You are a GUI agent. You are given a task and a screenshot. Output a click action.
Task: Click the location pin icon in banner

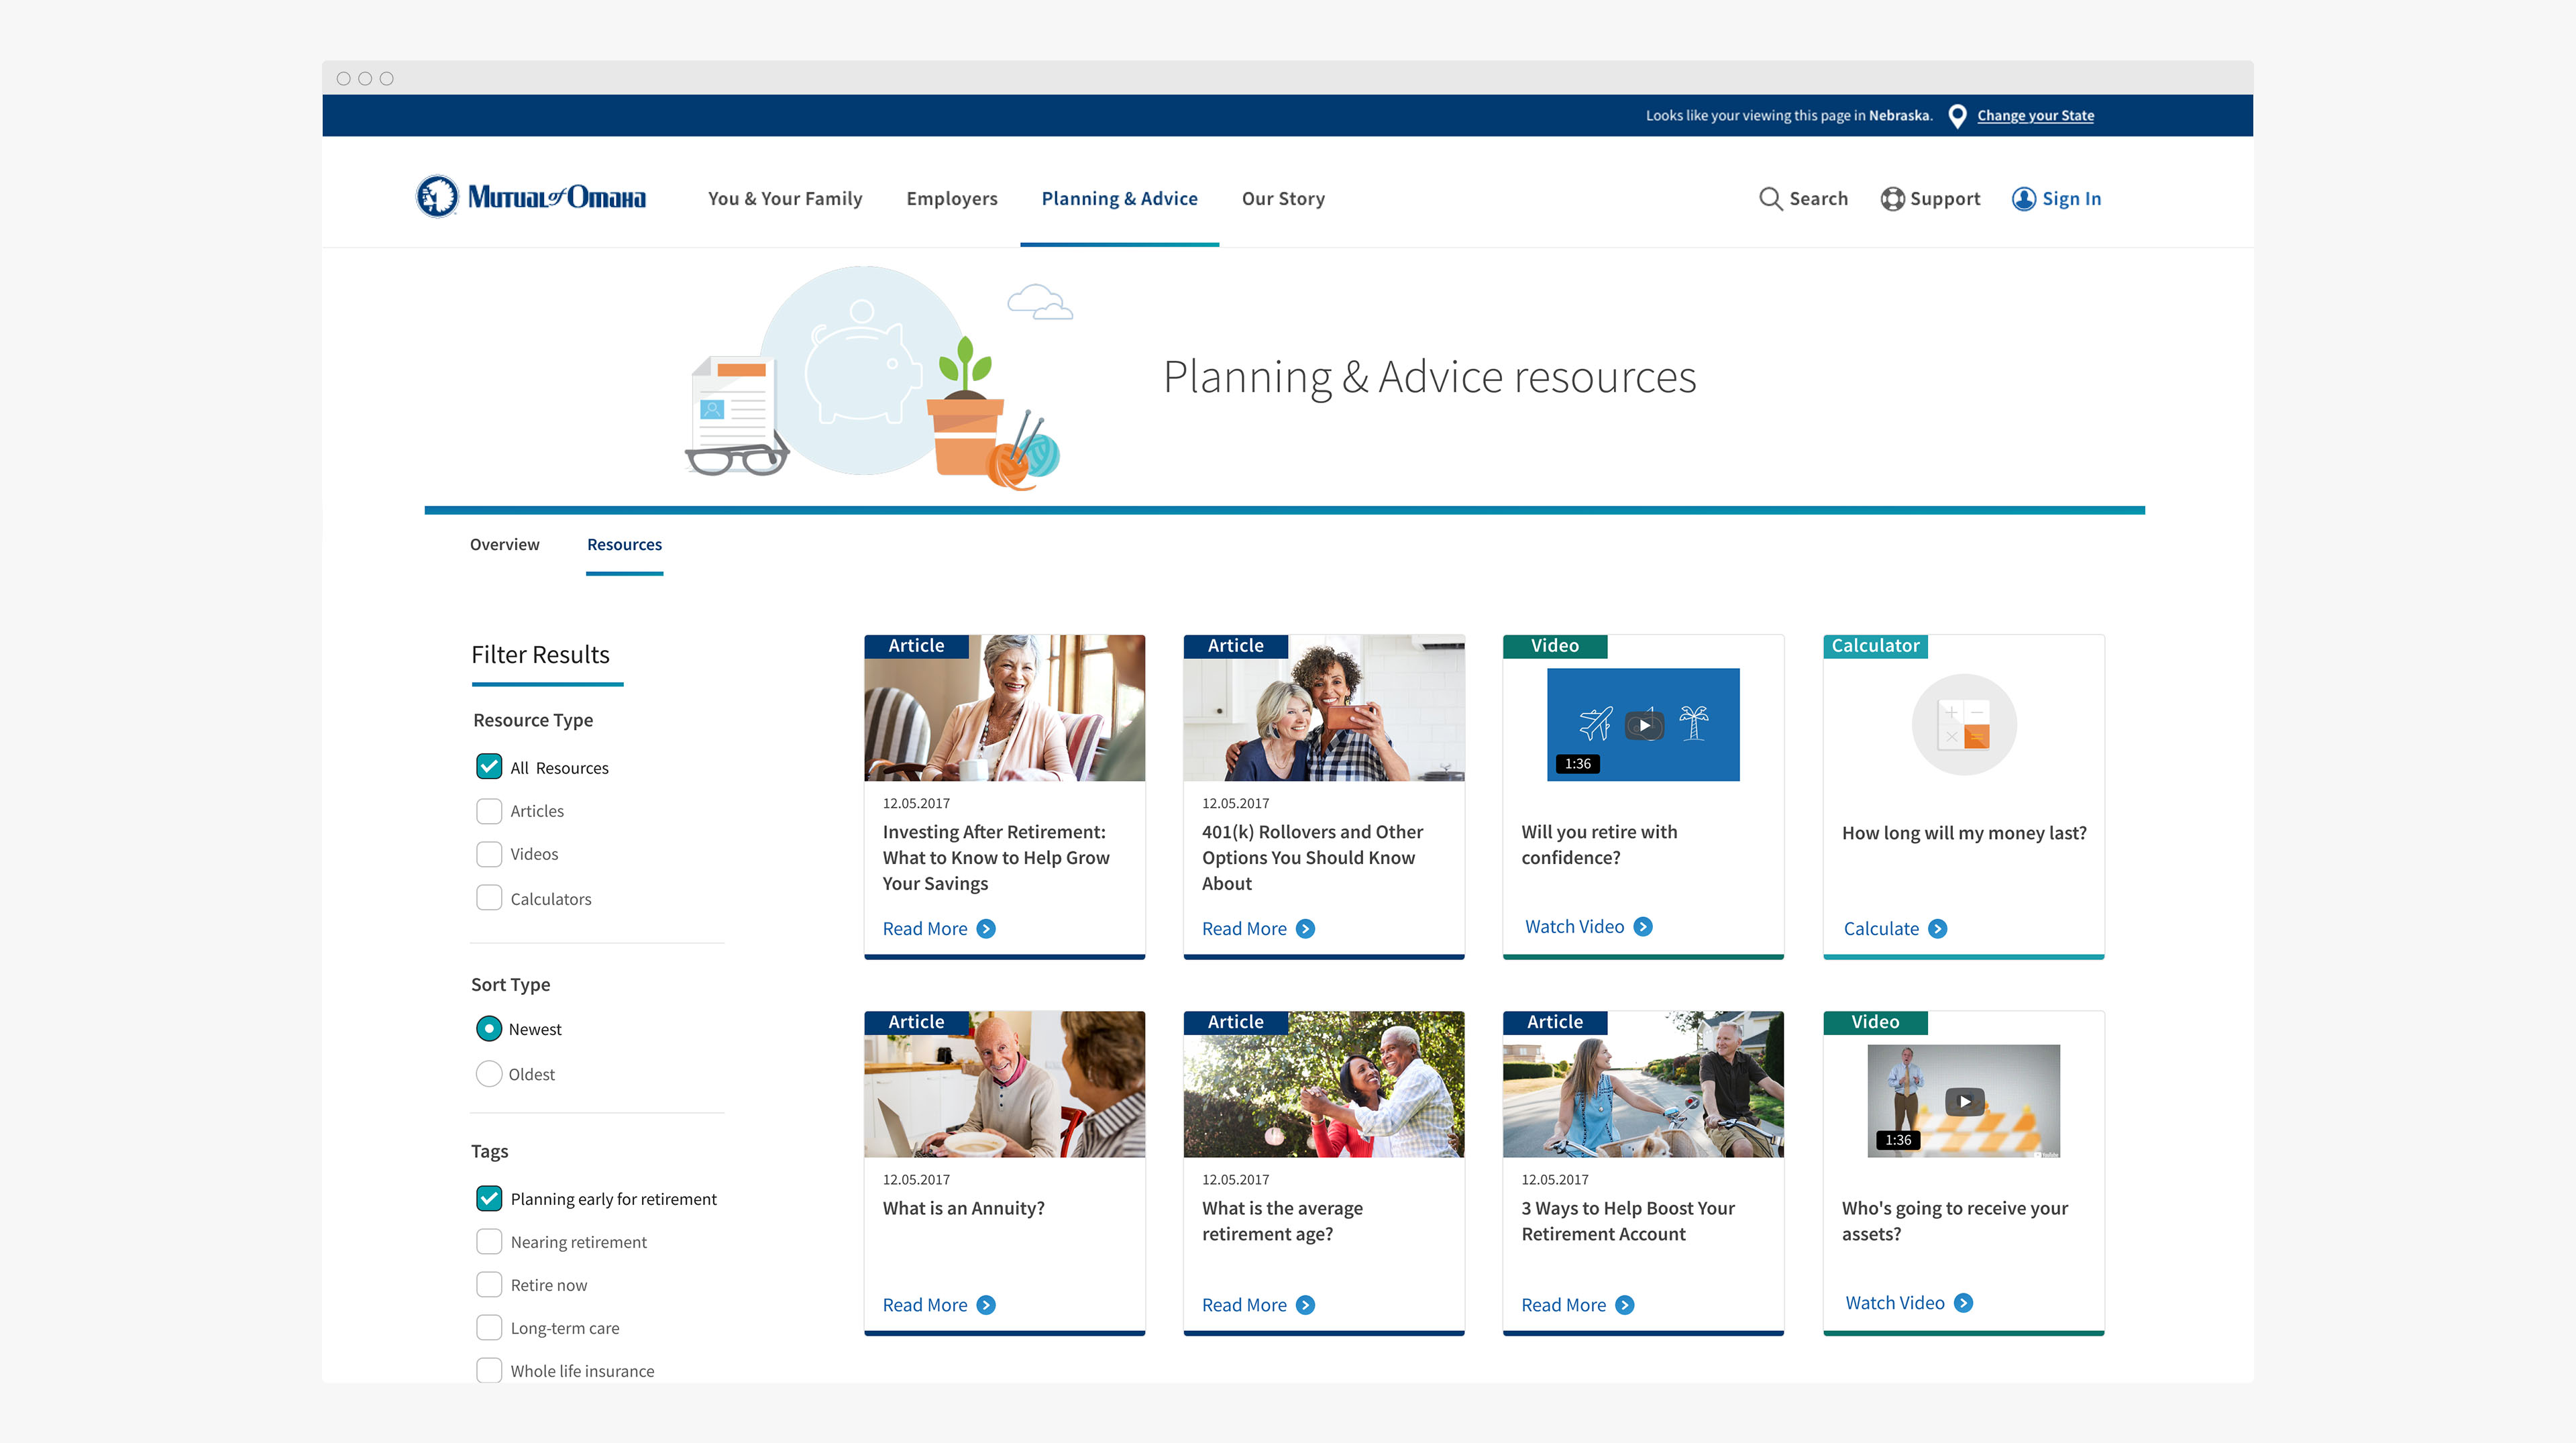[x=1957, y=116]
